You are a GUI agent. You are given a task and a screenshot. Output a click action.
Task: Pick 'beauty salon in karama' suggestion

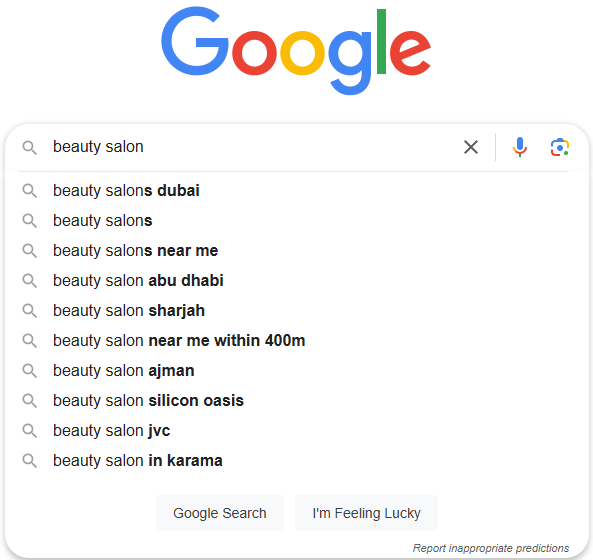296,461
